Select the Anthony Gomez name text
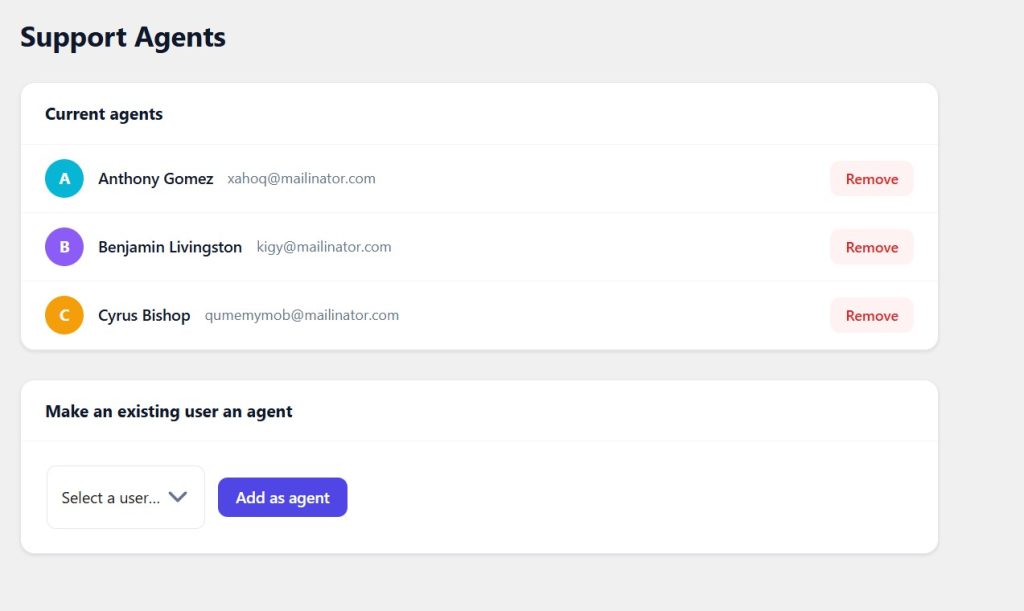This screenshot has height=611, width=1024. [155, 179]
